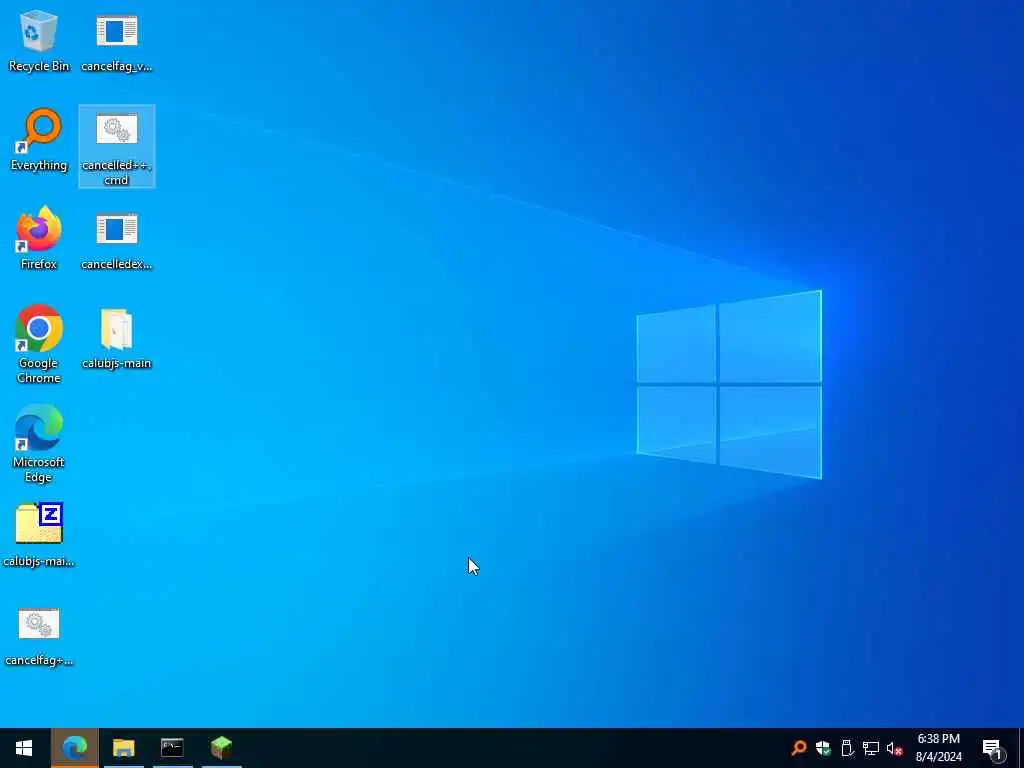
Task: Open Windows Security from the tray
Action: coord(823,748)
